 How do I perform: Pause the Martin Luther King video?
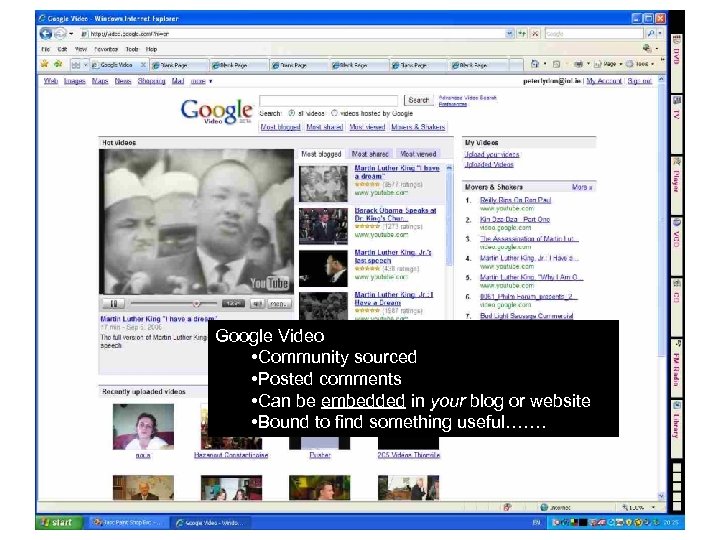coord(113,304)
